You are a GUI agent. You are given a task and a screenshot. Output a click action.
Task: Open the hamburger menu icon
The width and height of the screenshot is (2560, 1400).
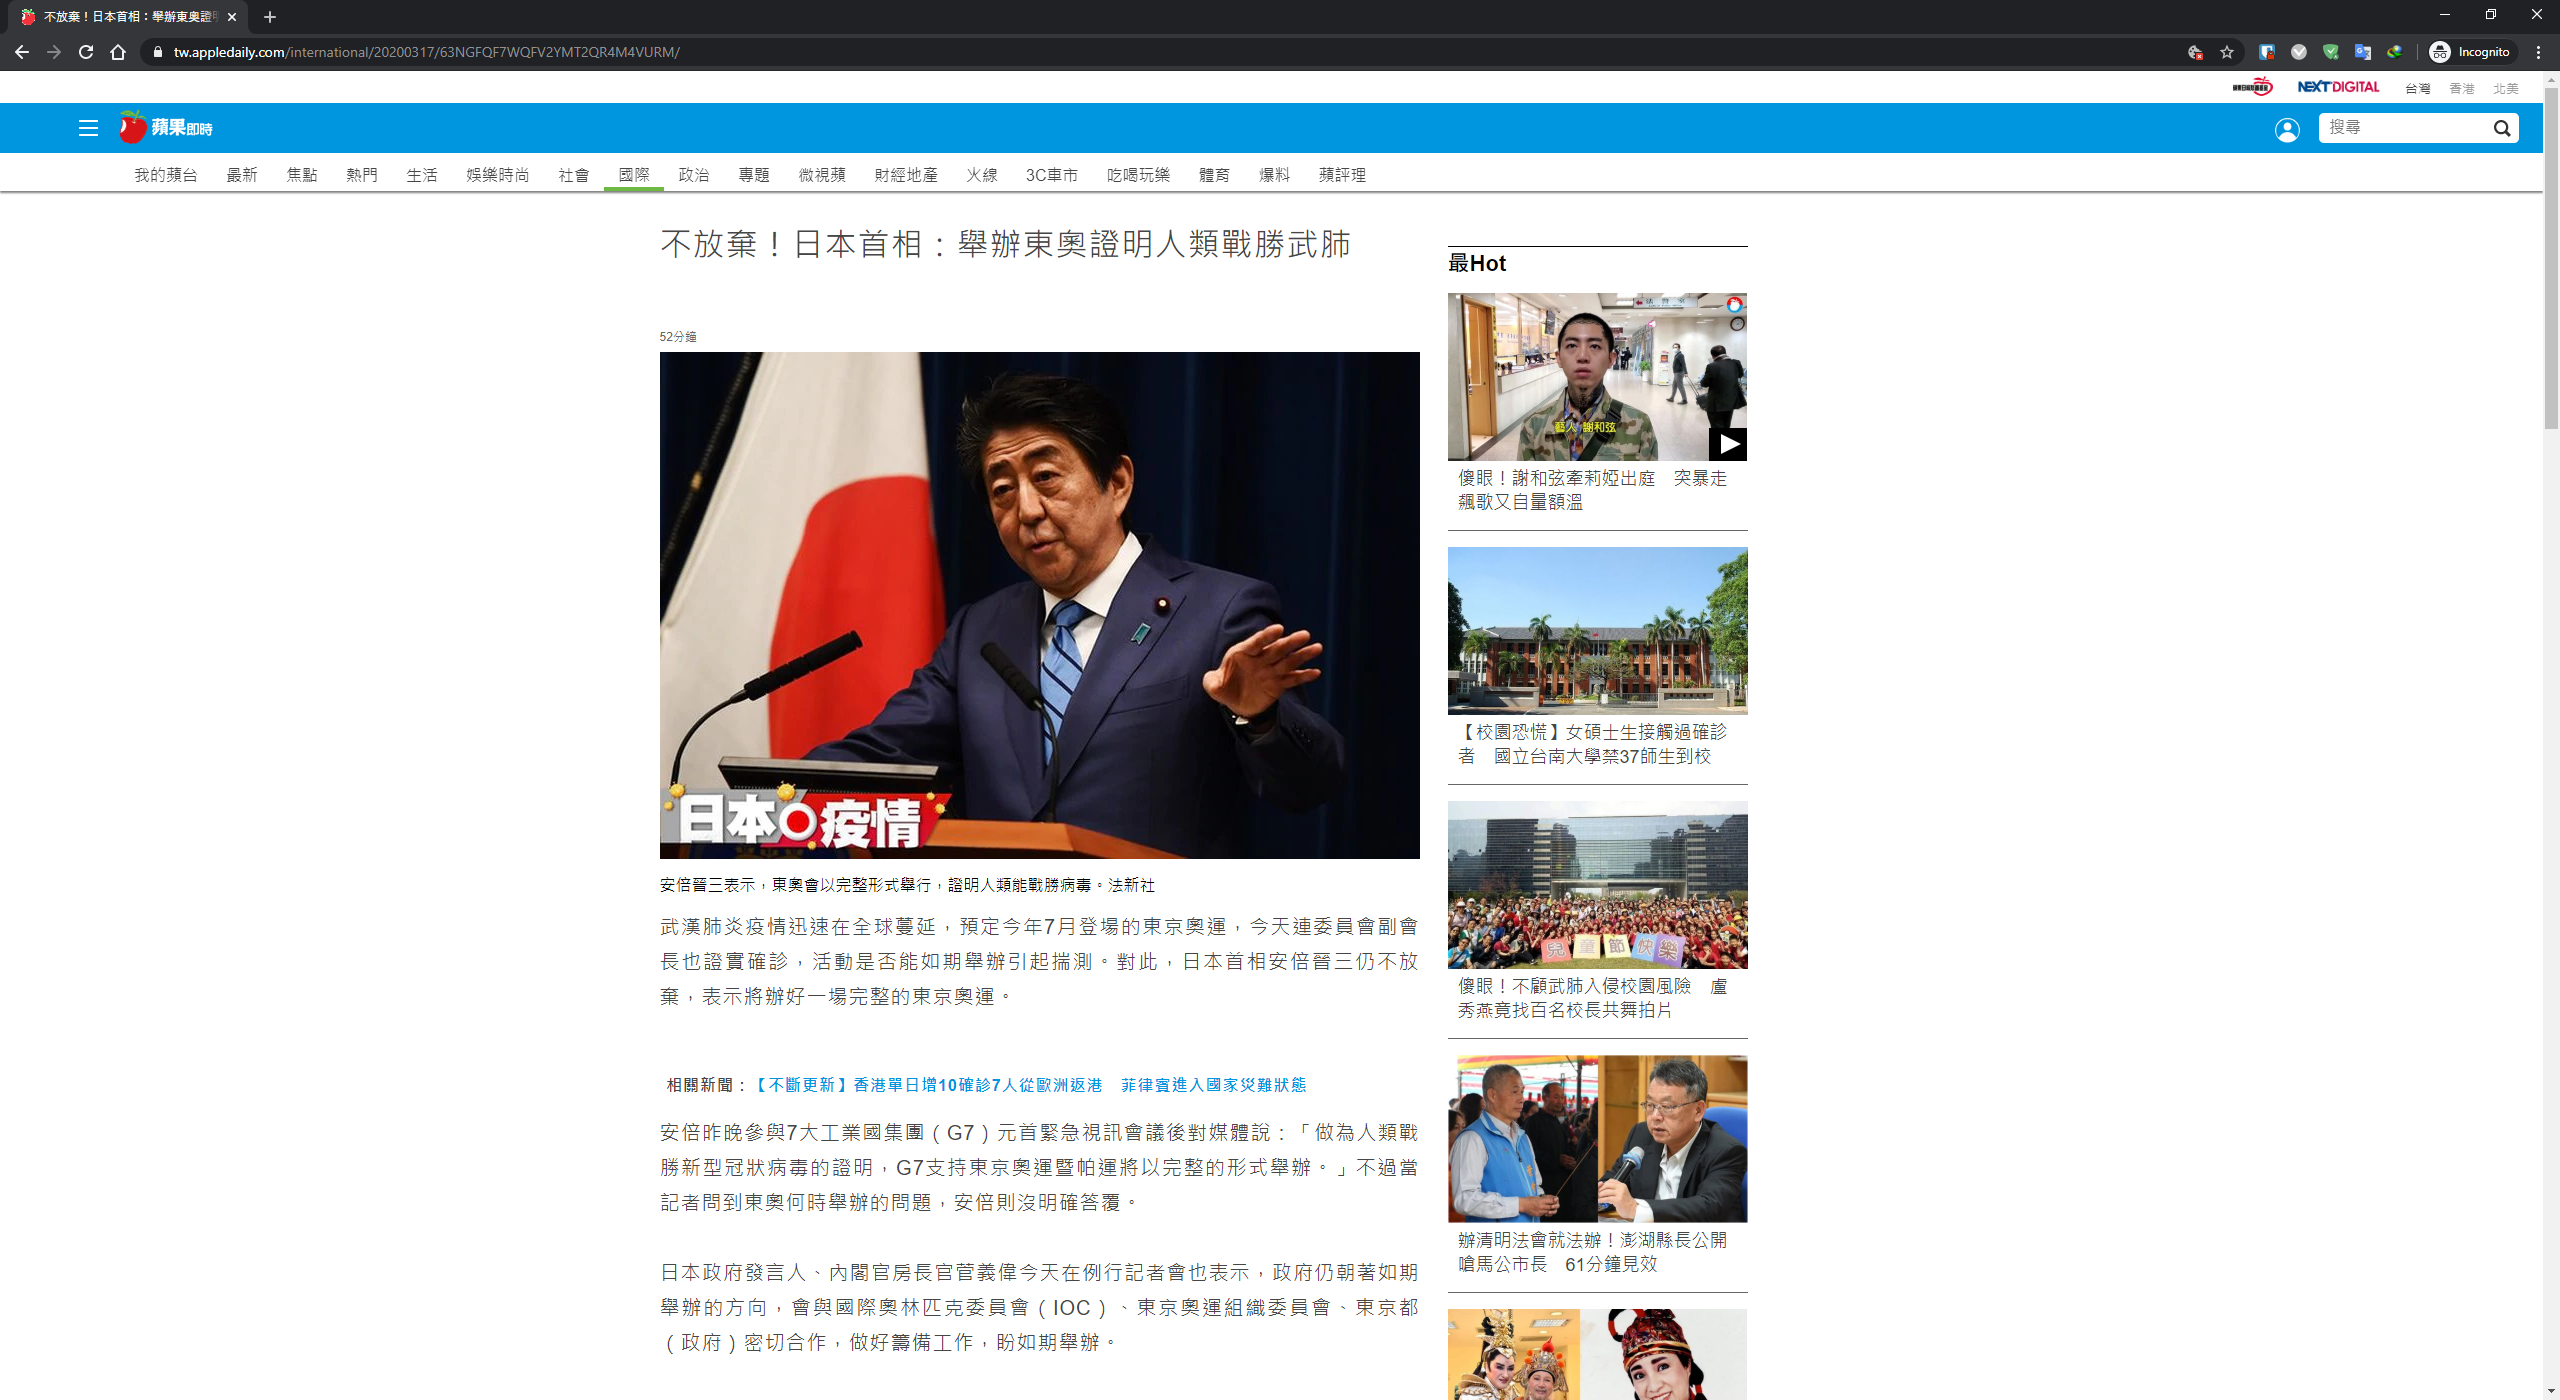point(88,128)
